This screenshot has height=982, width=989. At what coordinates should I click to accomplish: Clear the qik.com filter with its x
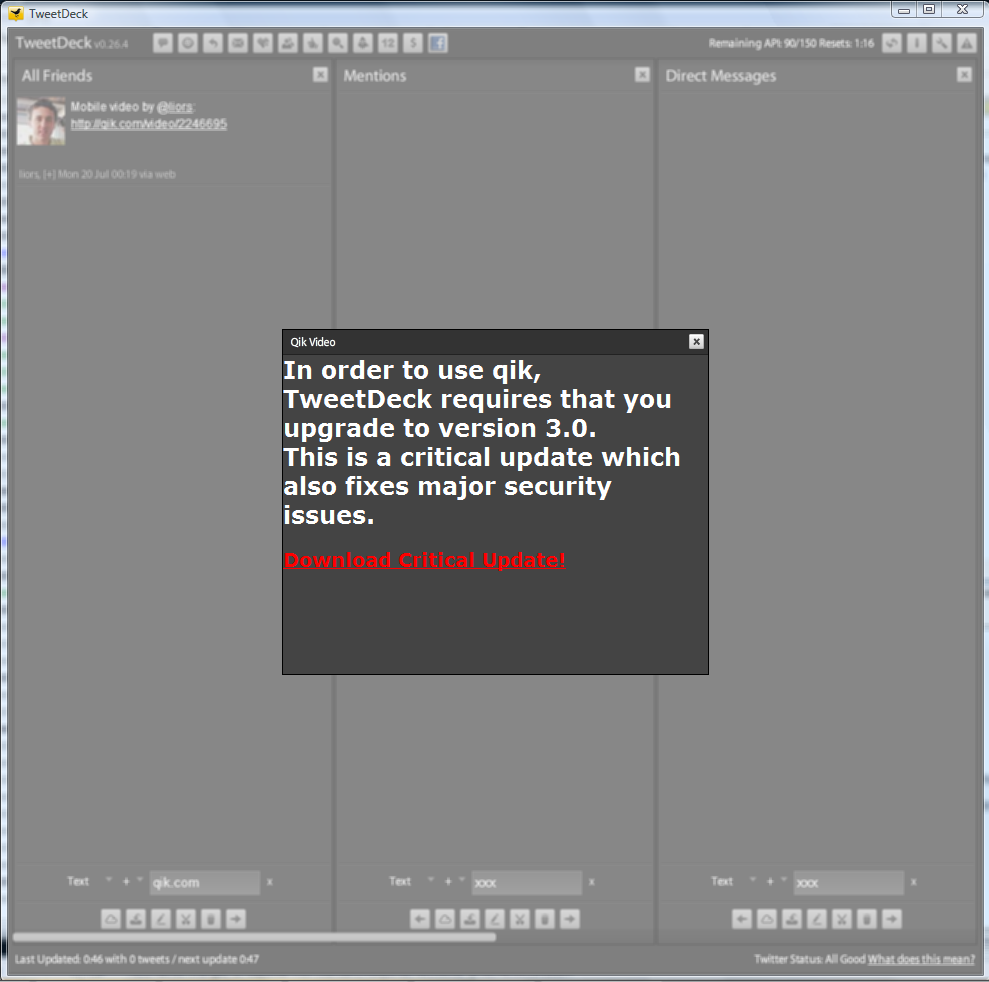pos(270,882)
